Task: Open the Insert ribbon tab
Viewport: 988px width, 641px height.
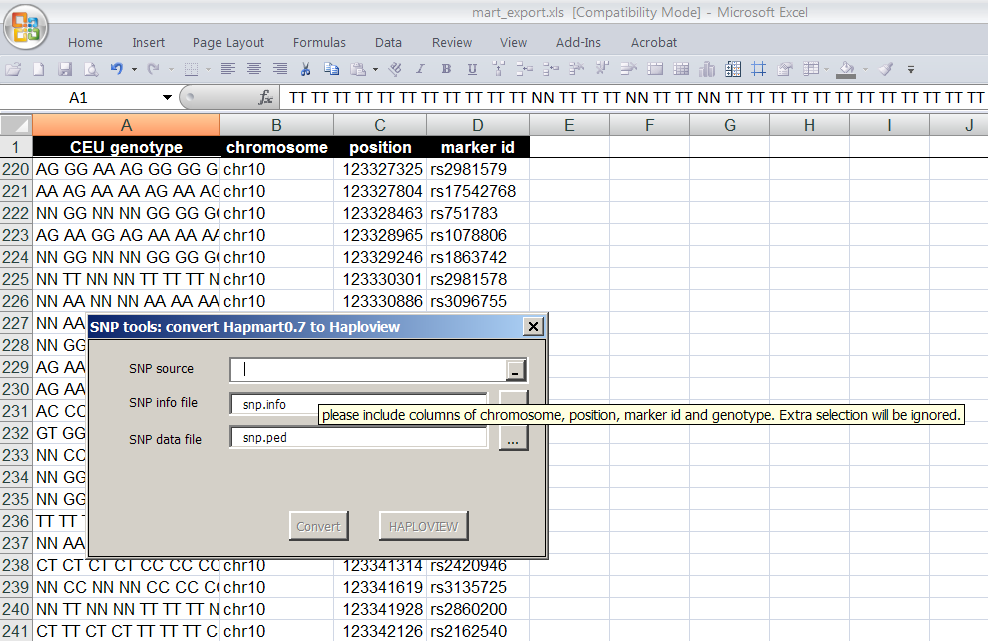Action: [149, 42]
